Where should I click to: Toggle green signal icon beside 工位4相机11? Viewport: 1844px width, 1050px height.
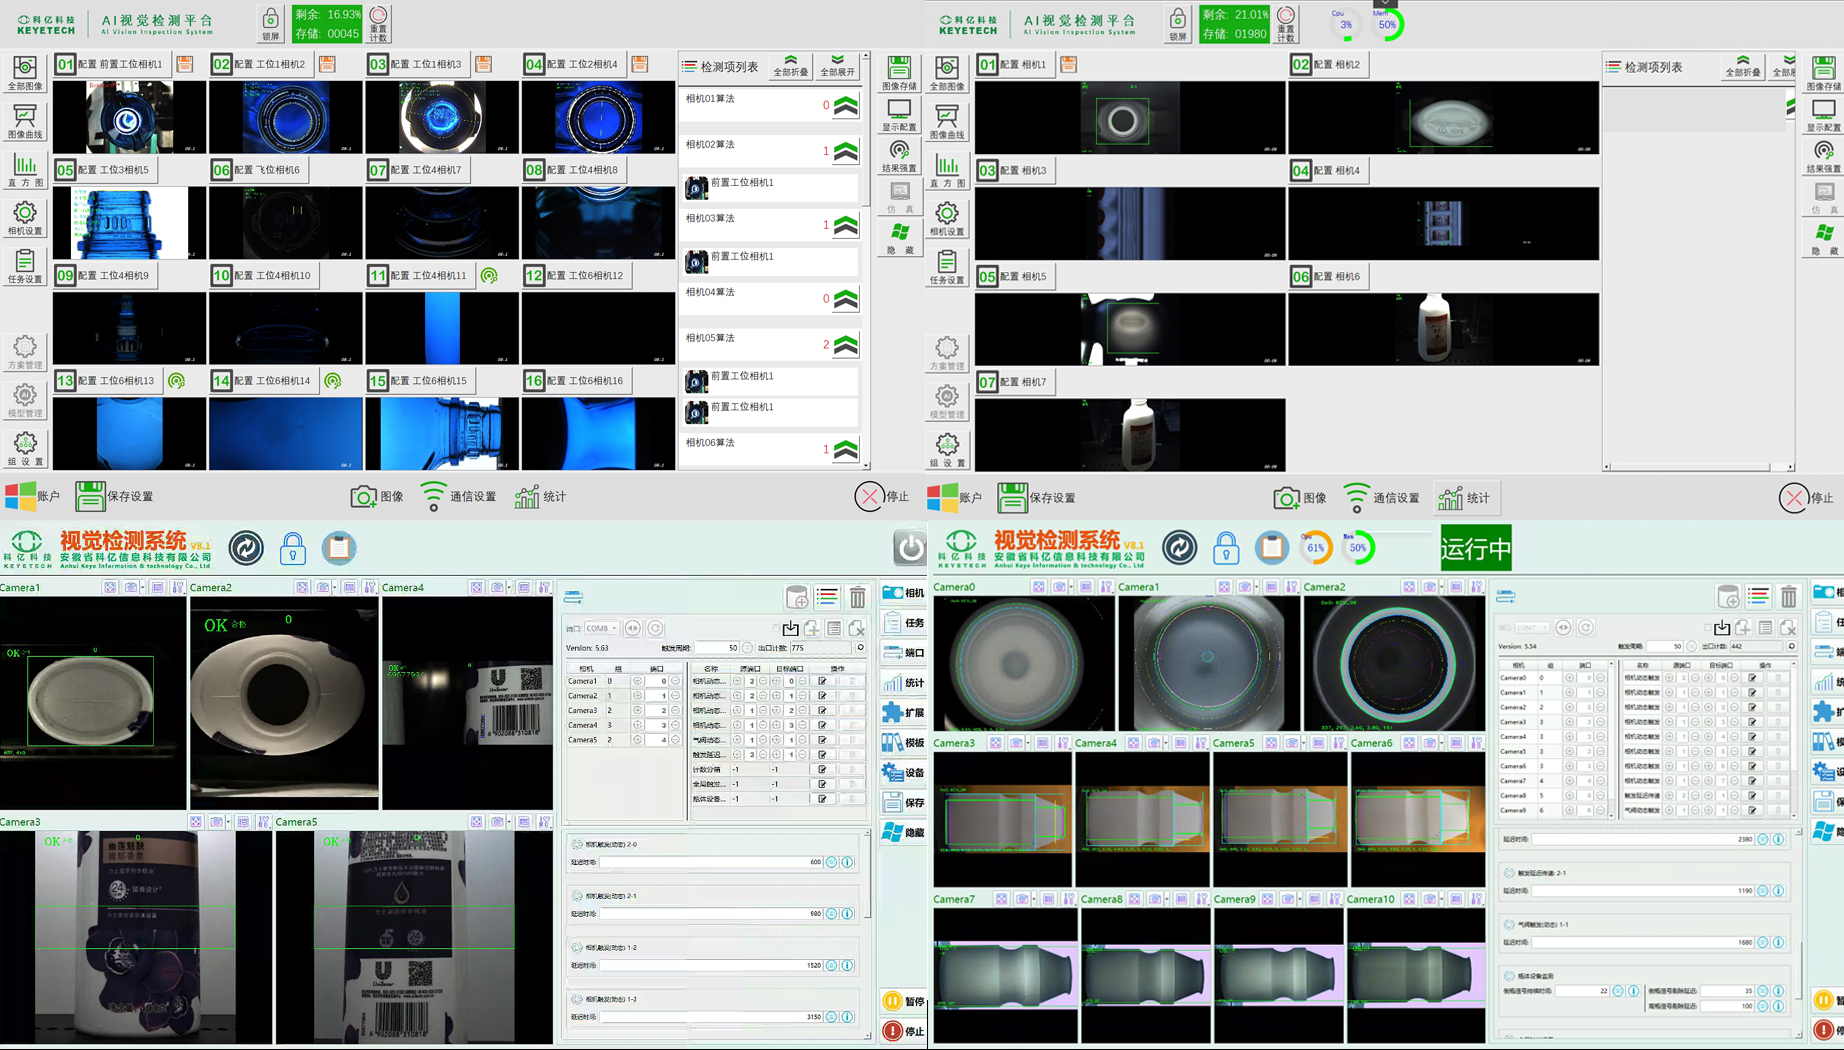click(x=489, y=275)
